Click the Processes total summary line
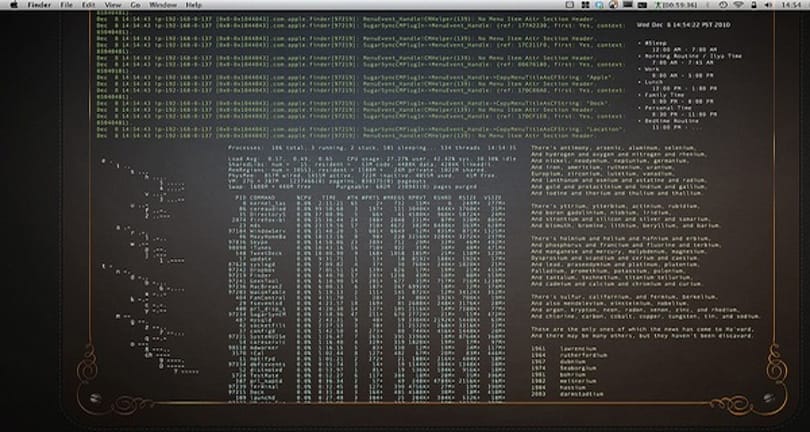Viewport: 810px width, 432px height. click(x=372, y=148)
